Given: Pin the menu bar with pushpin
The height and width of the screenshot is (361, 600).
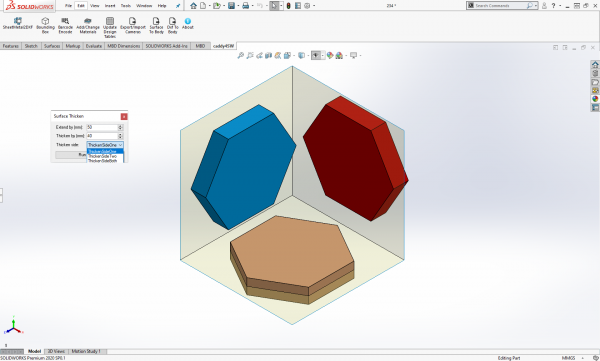Looking at the screenshot, I should click(178, 6).
